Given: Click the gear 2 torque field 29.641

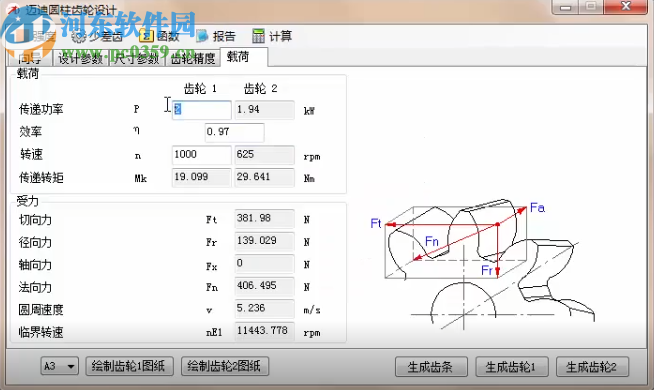Looking at the screenshot, I should click(264, 177).
